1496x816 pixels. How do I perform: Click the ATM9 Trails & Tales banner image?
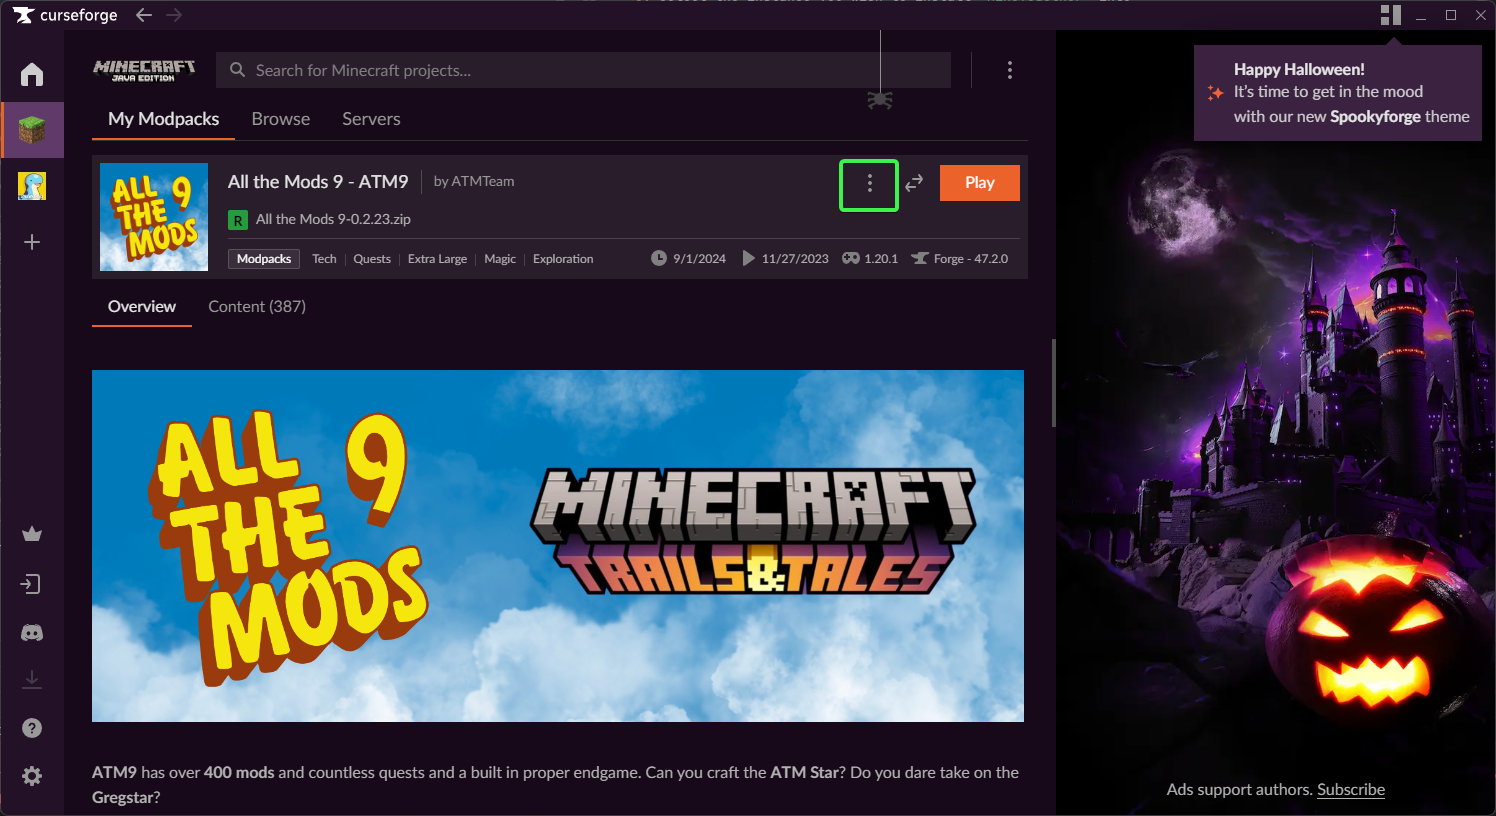click(558, 546)
